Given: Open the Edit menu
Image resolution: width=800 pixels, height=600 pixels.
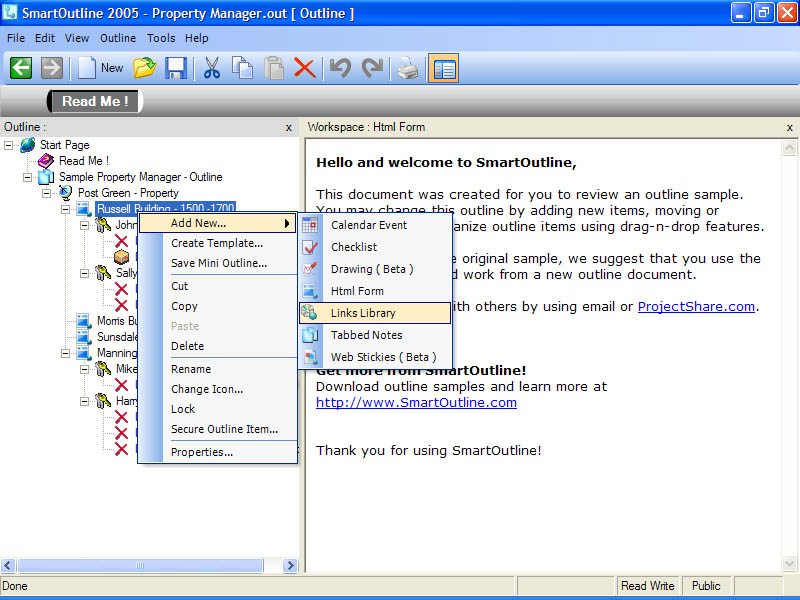Looking at the screenshot, I should [45, 38].
